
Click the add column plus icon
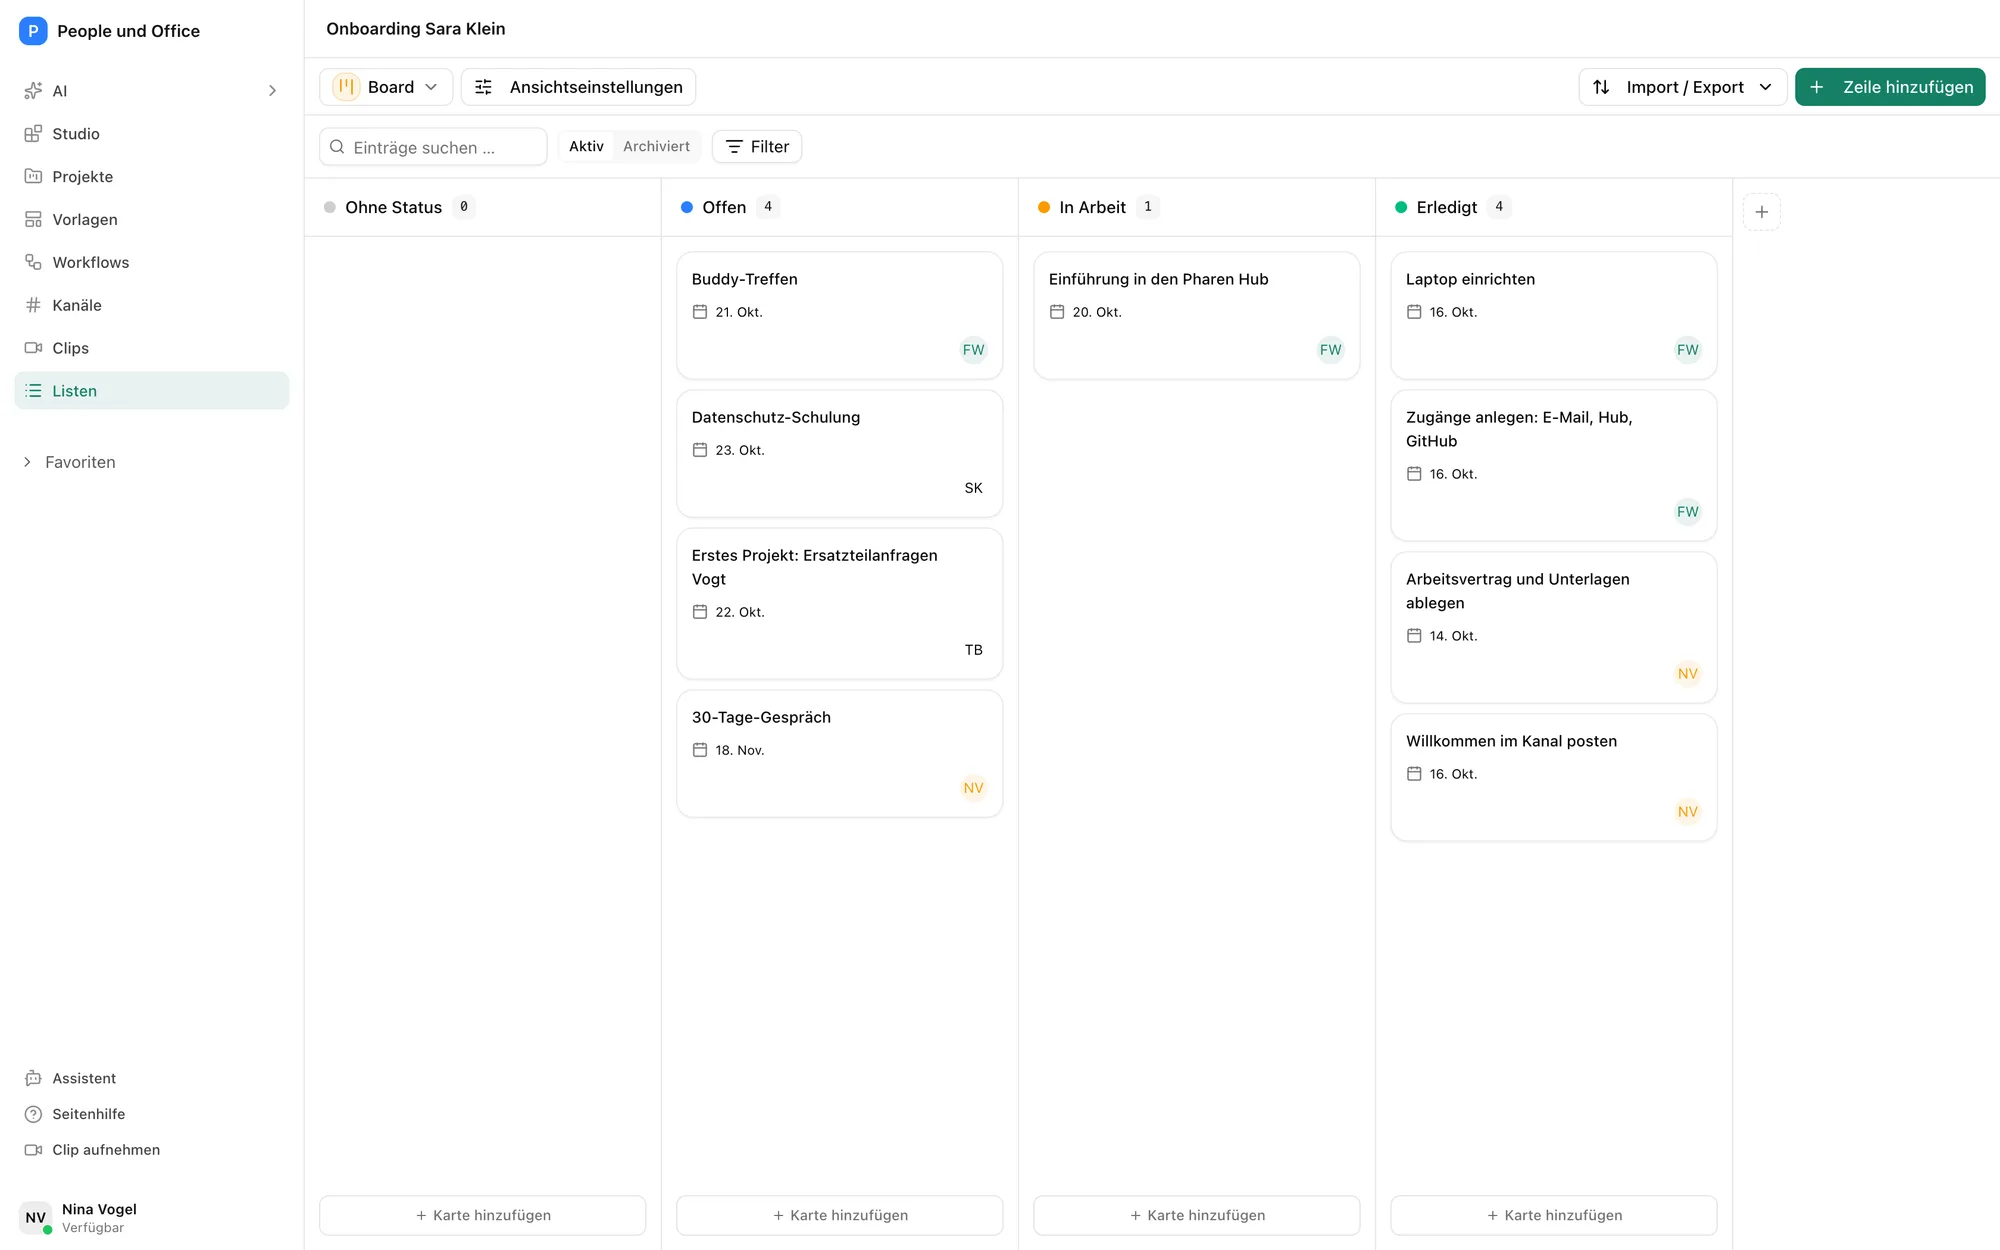(x=1762, y=212)
